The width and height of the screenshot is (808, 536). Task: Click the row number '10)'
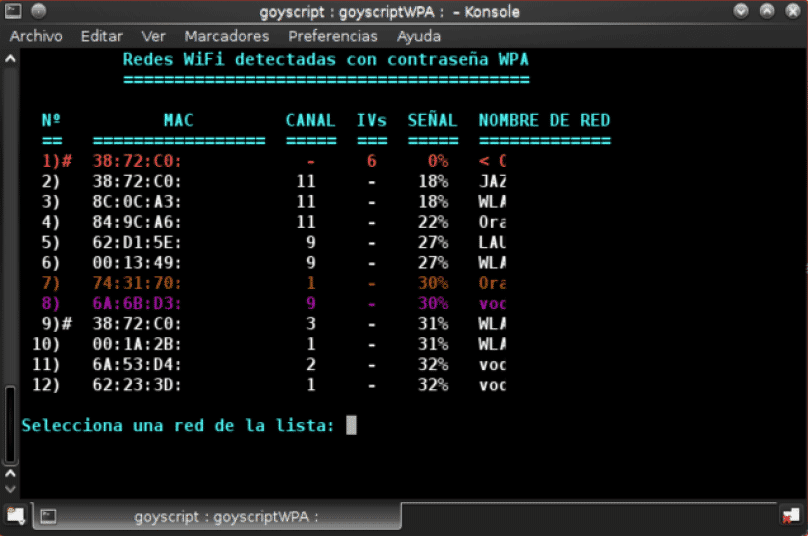click(x=45, y=344)
